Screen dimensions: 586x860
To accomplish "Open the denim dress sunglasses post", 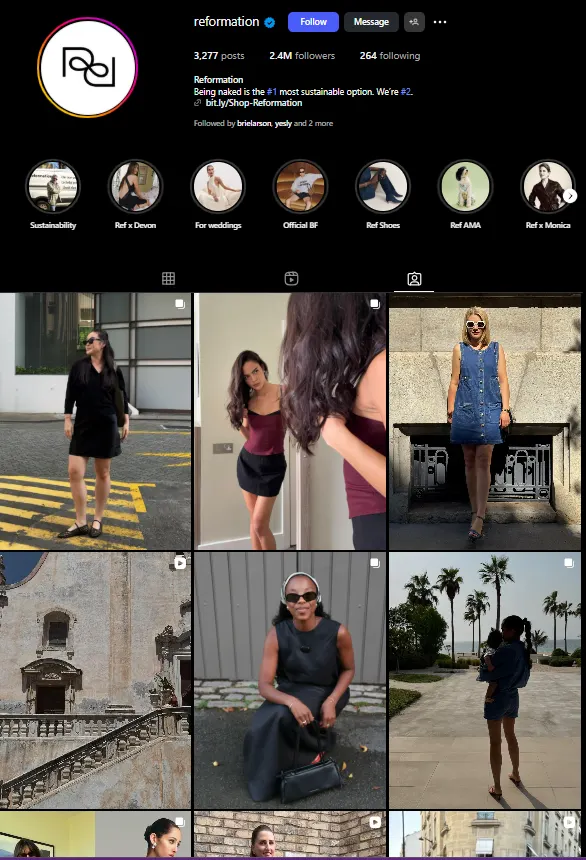I will pos(485,421).
